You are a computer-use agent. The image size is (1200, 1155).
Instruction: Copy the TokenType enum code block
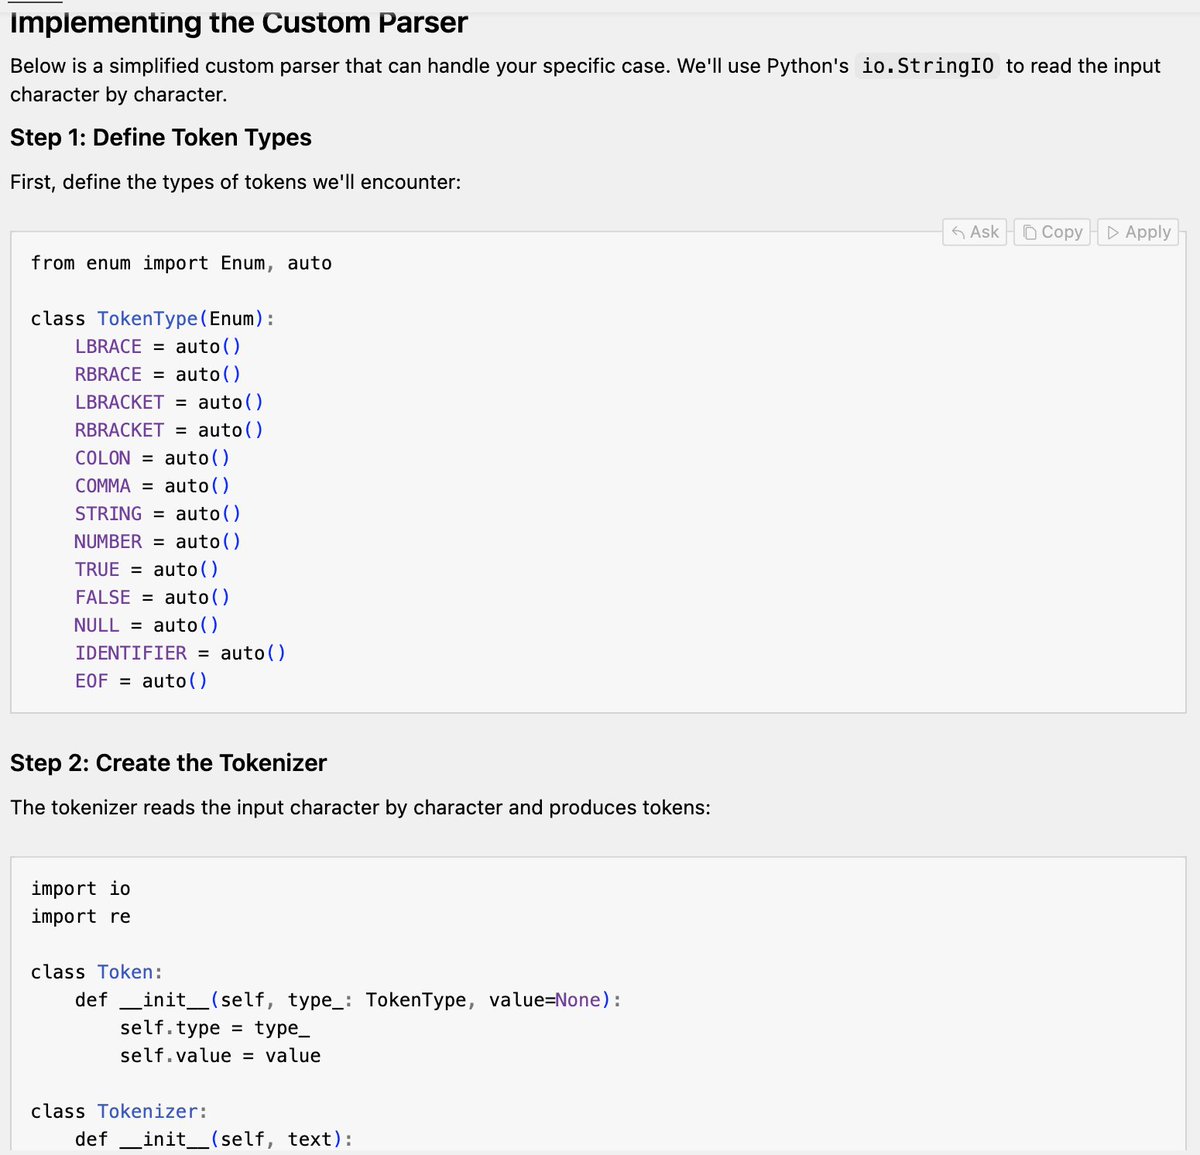pos(1054,232)
